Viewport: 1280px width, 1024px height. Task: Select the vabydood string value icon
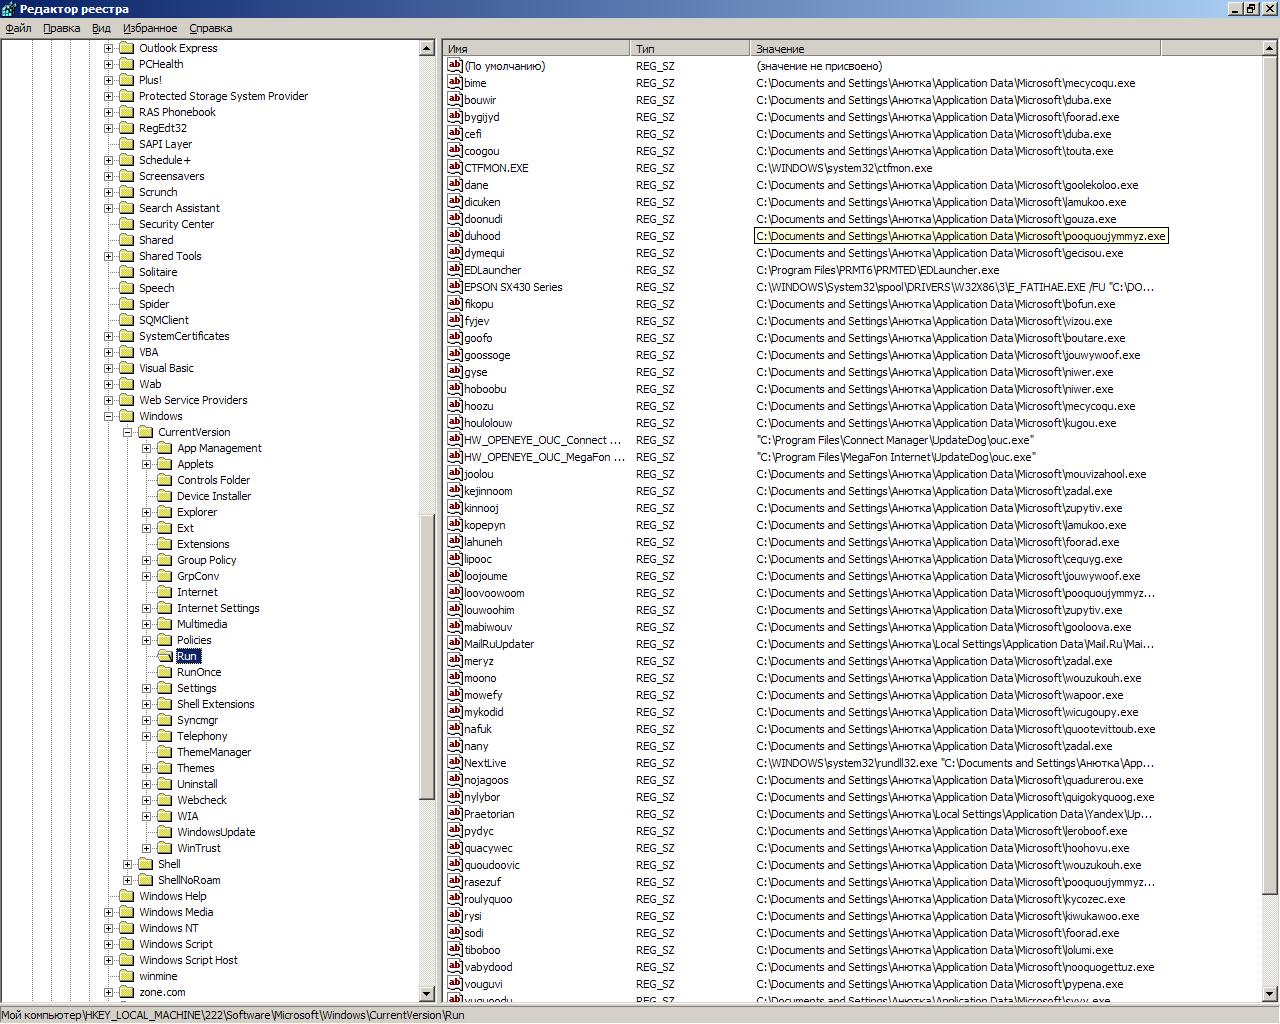tap(455, 967)
